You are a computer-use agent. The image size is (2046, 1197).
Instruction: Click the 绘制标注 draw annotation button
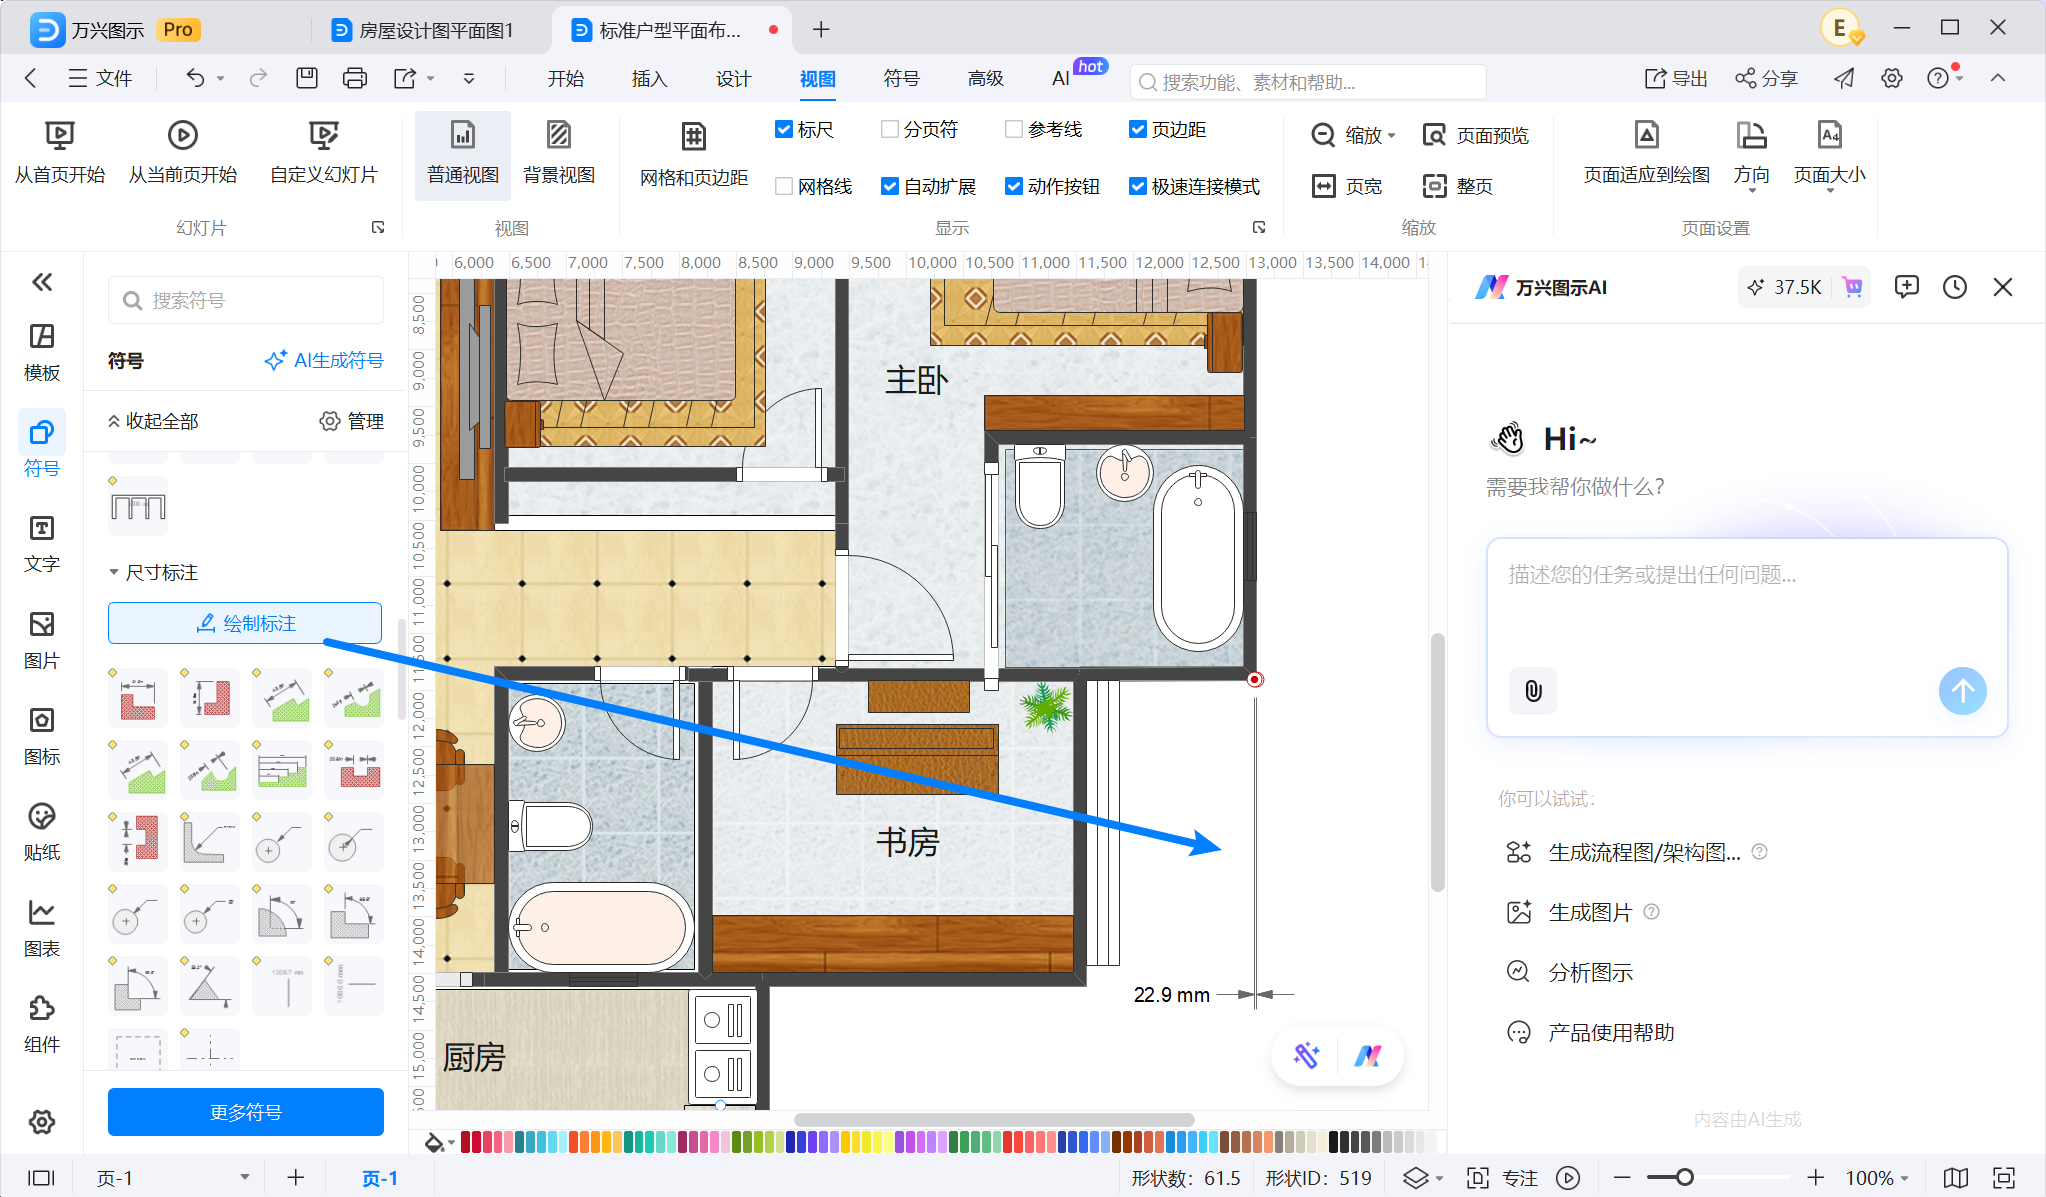[x=245, y=623]
